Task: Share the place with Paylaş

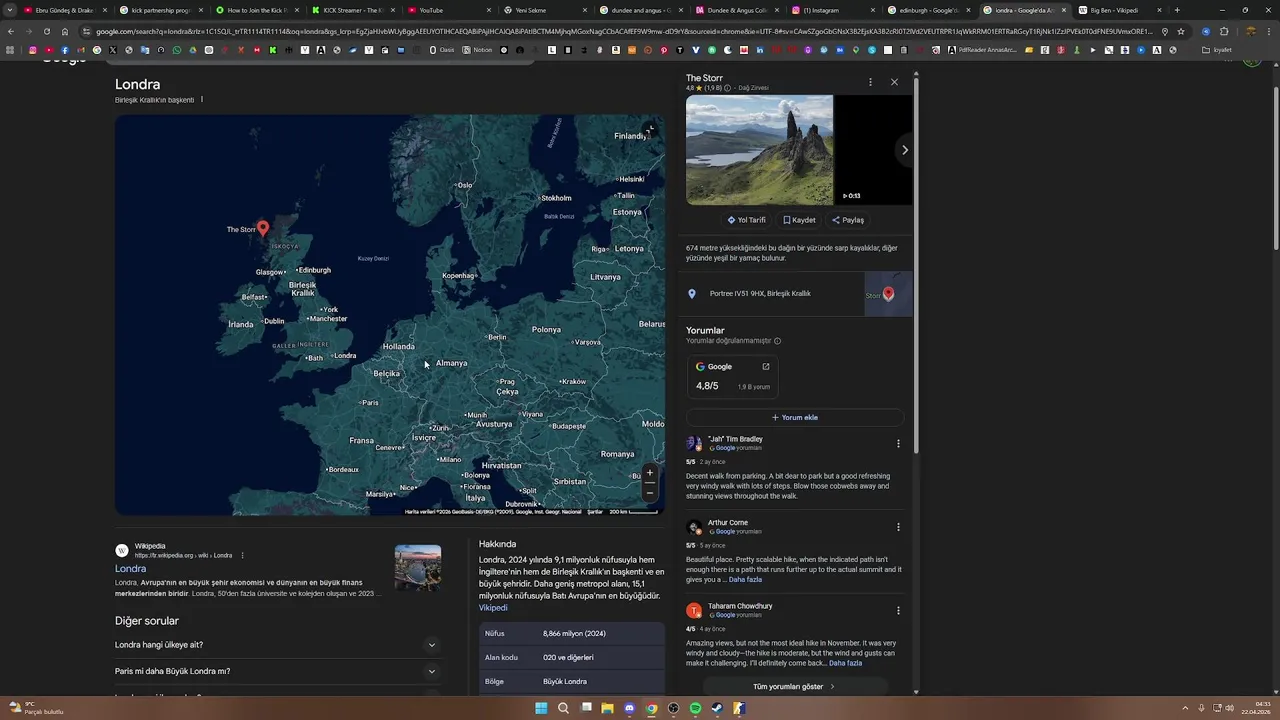Action: coord(848,220)
